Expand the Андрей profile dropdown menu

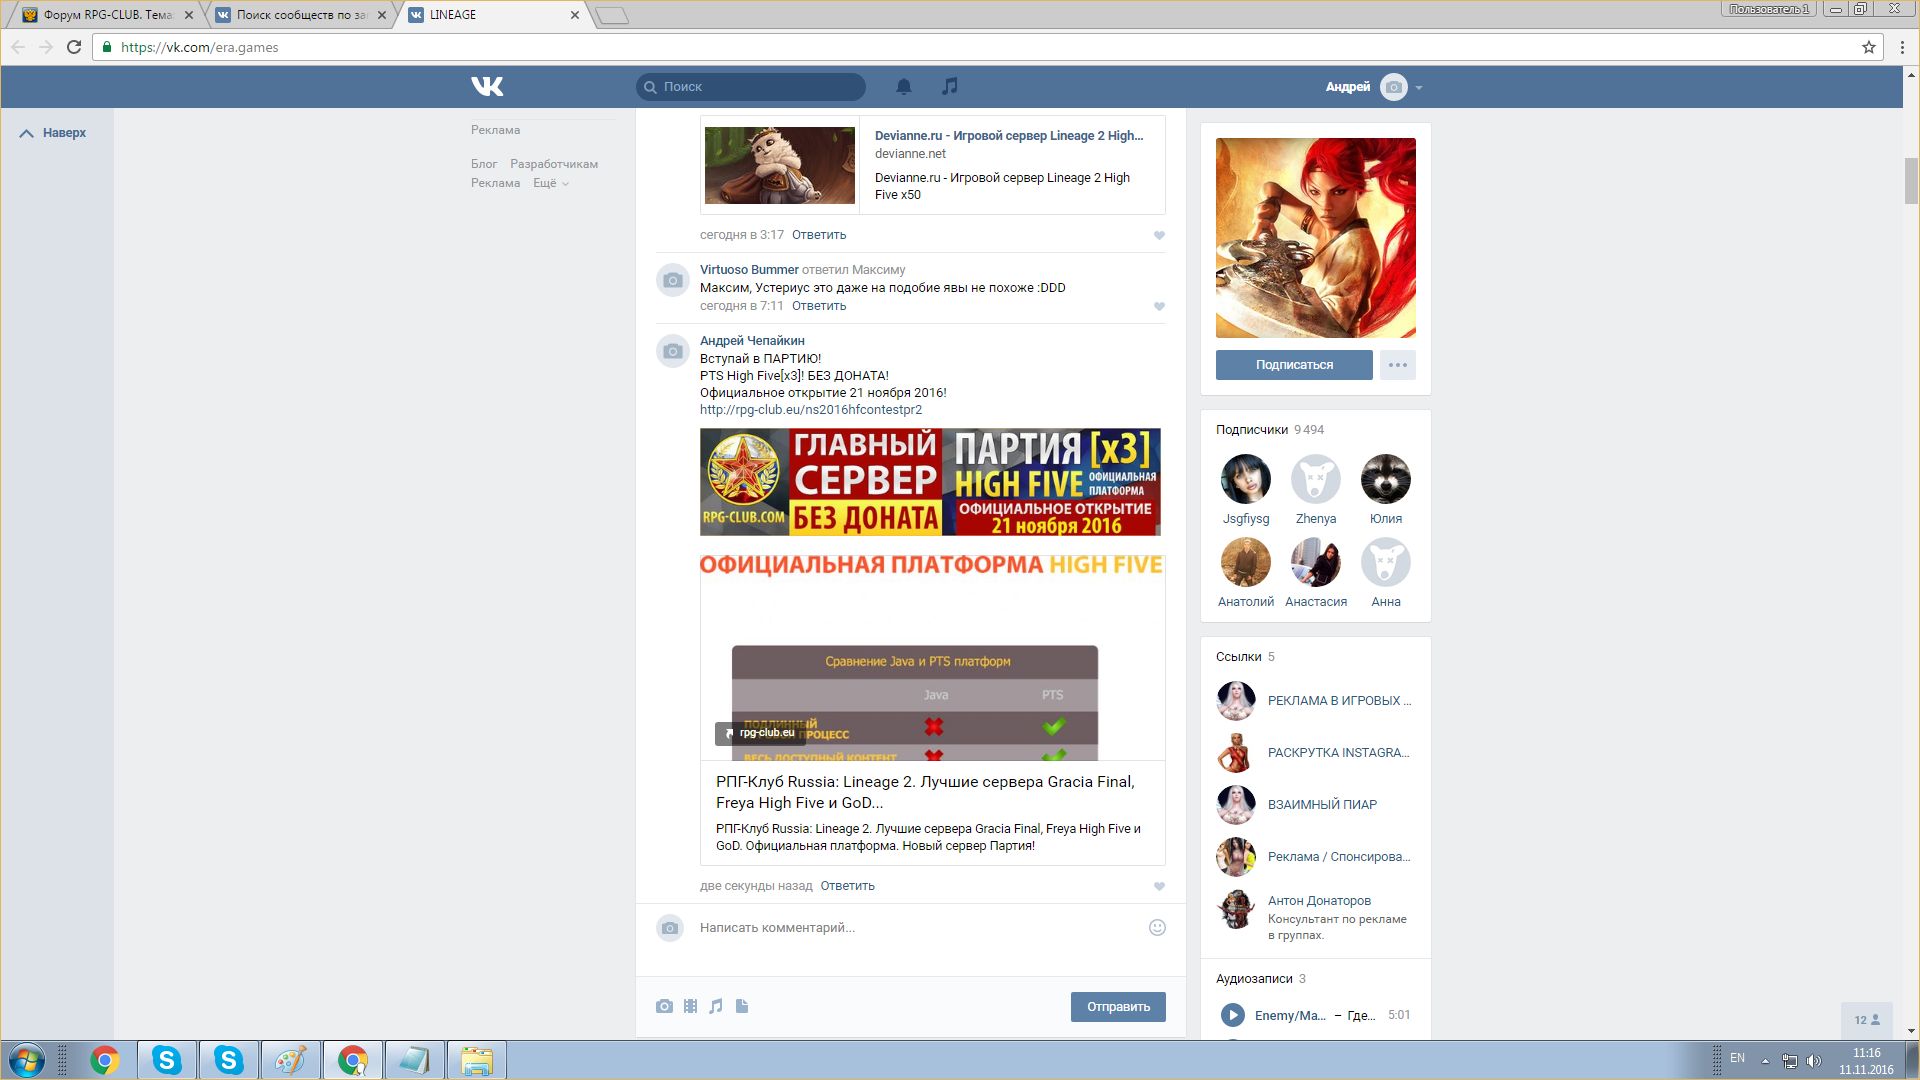click(x=1418, y=88)
